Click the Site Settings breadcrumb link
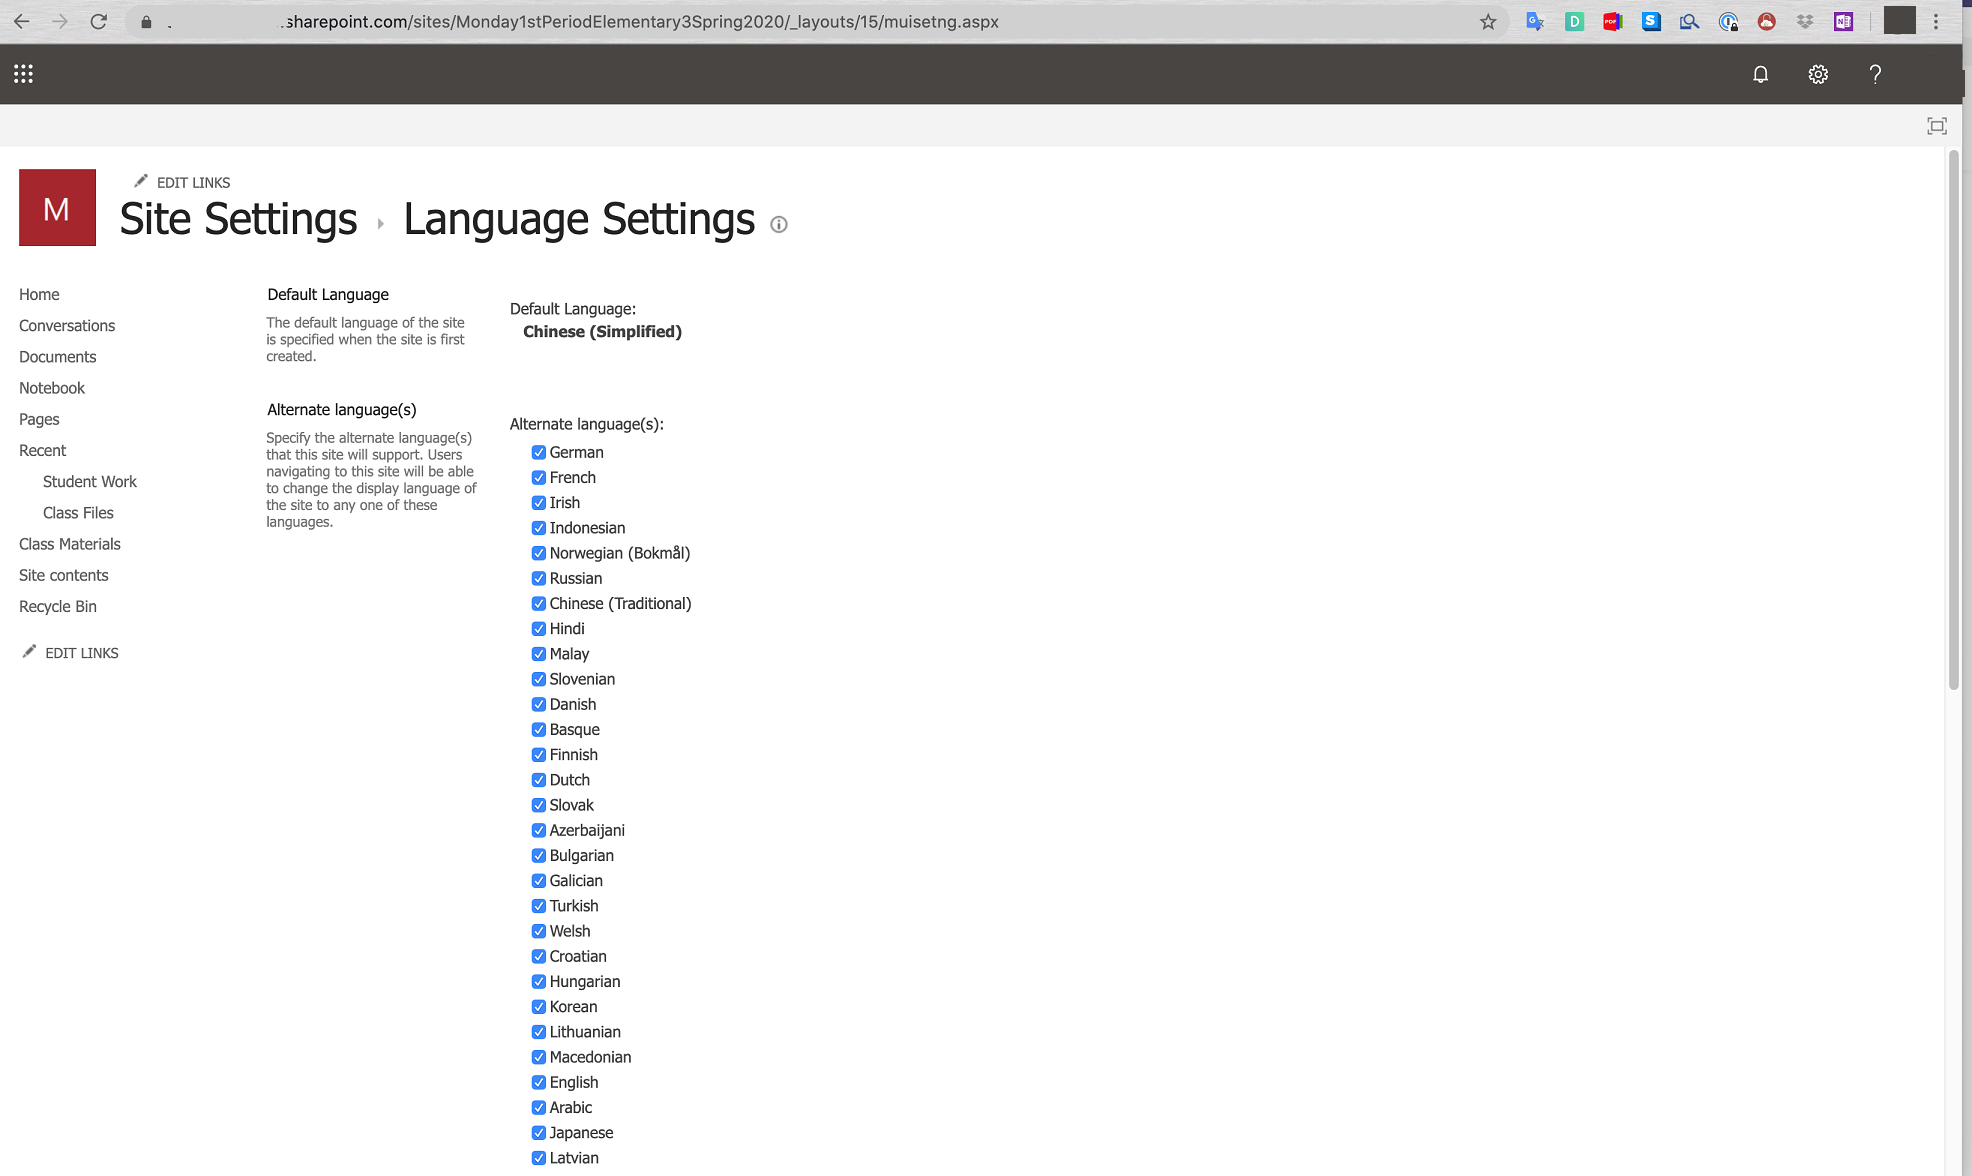This screenshot has height=1176, width=1972. click(x=238, y=220)
